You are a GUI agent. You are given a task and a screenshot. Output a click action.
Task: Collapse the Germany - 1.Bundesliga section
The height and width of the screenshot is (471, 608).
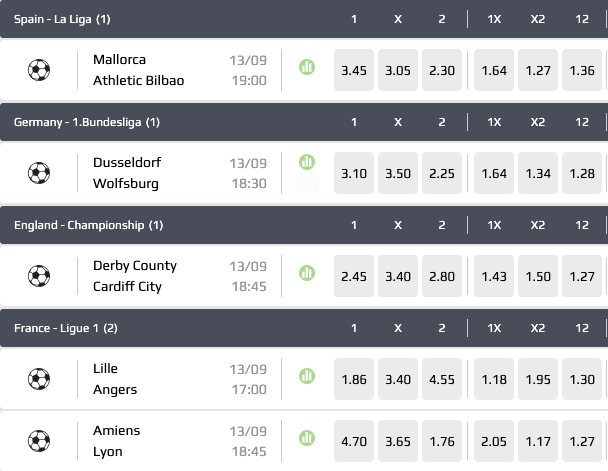tap(86, 122)
